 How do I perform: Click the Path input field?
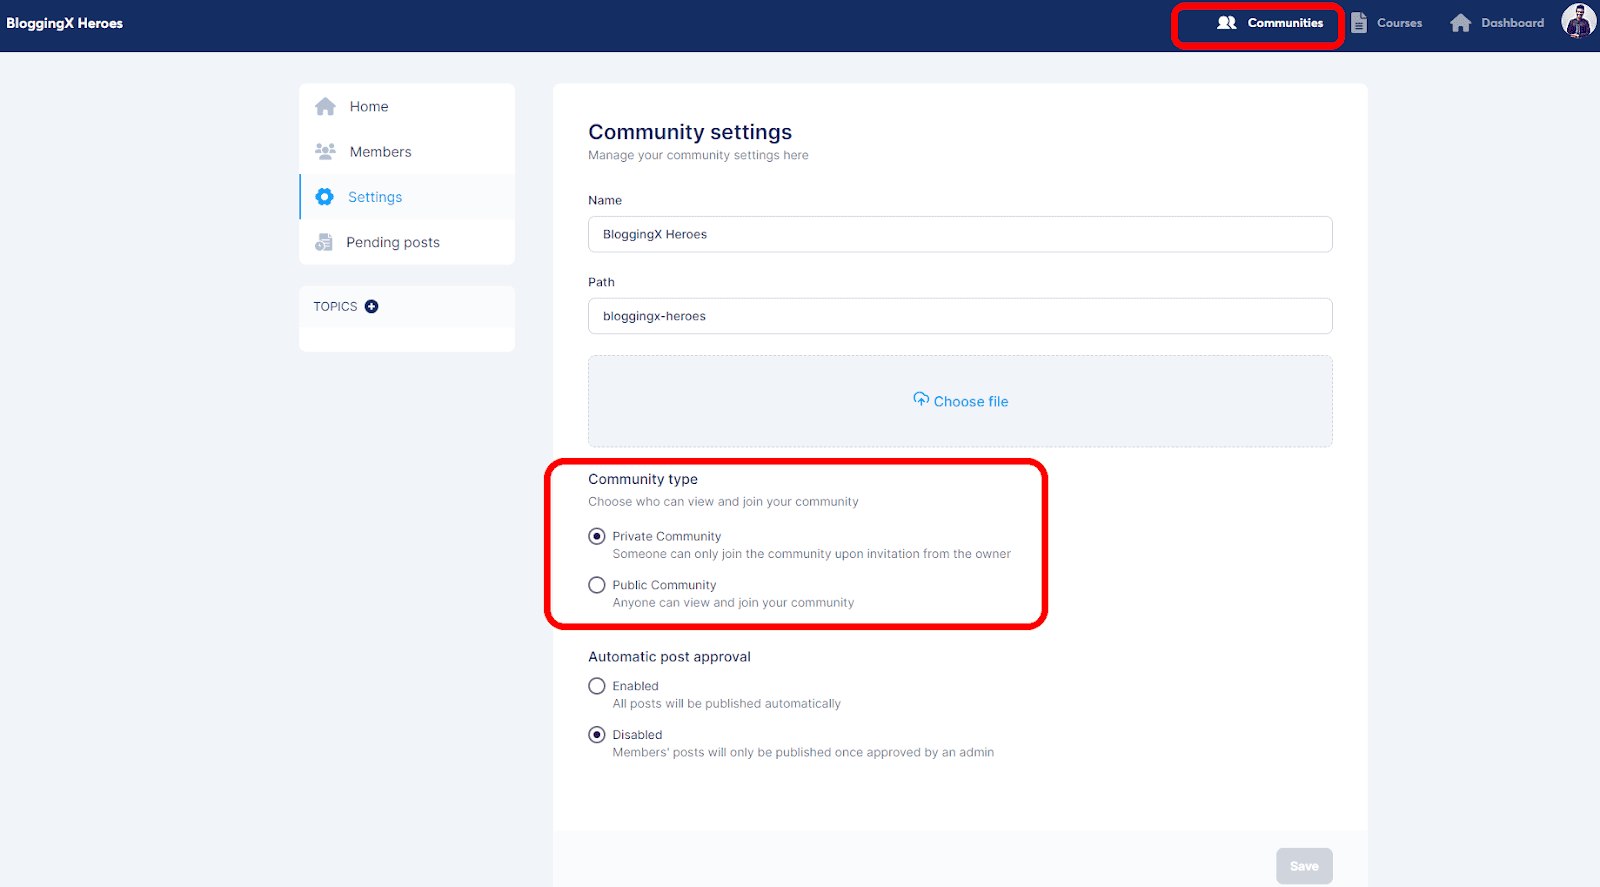(x=960, y=316)
